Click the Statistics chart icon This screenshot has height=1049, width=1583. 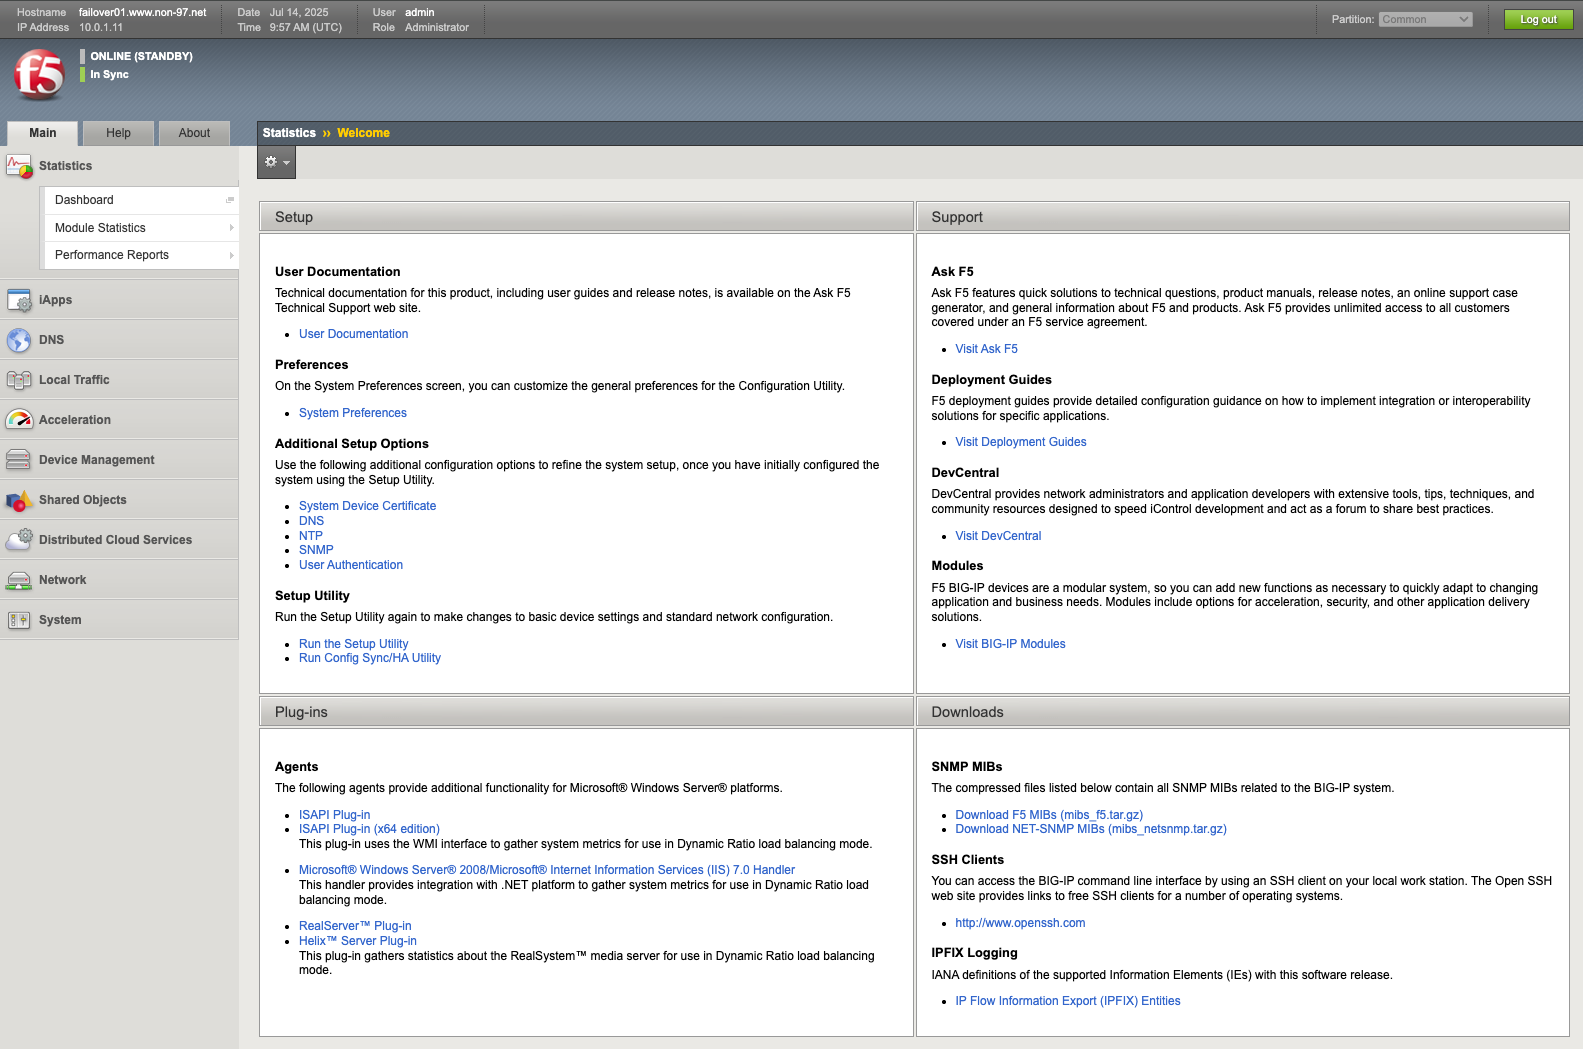click(x=19, y=166)
